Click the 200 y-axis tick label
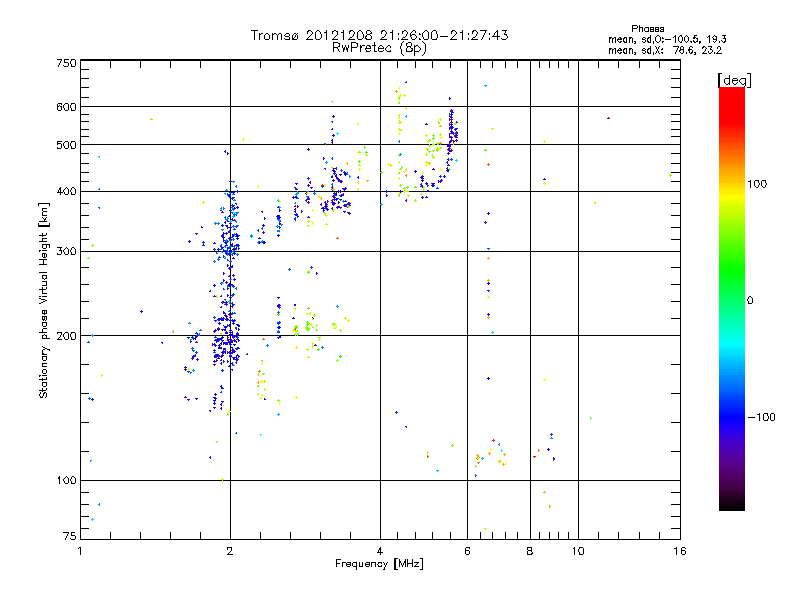This screenshot has height=600, width=800. [67, 336]
